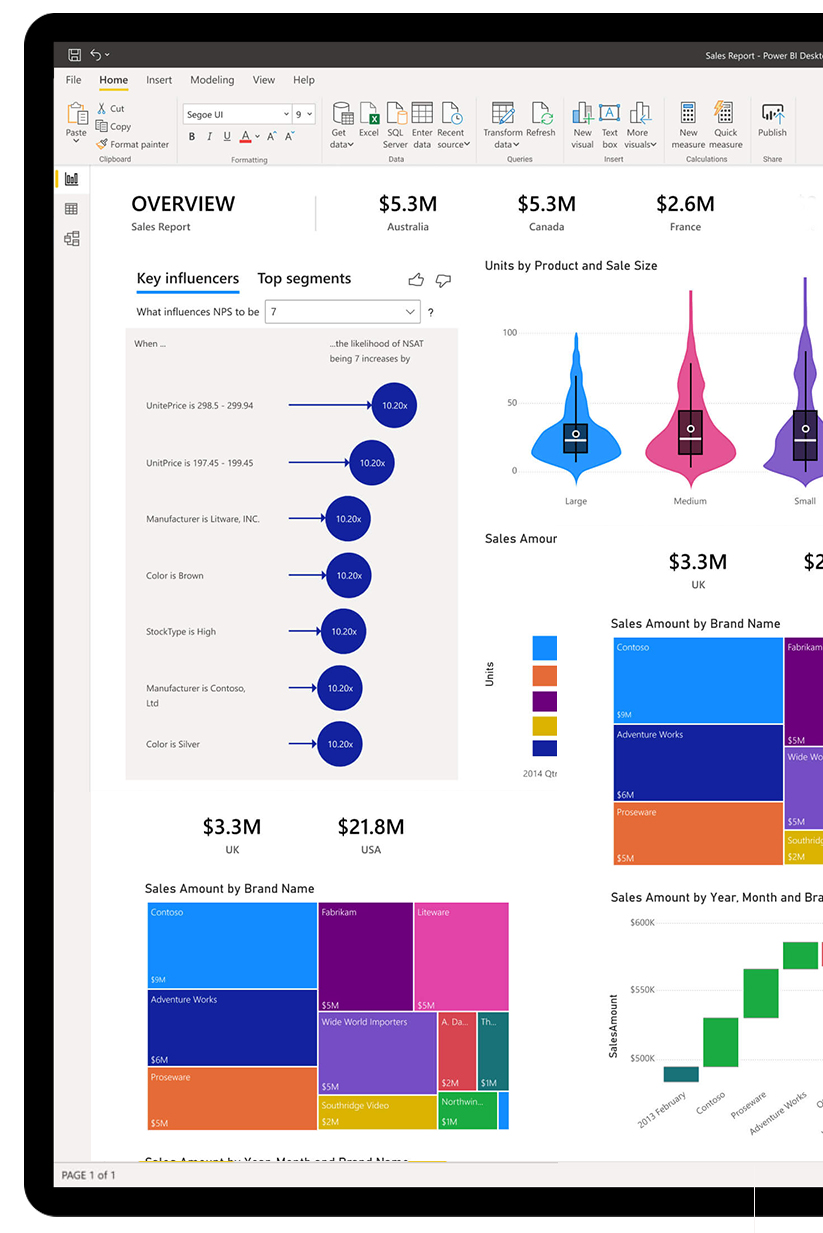
Task: Switch to the Home ribbon tab
Action: point(113,80)
